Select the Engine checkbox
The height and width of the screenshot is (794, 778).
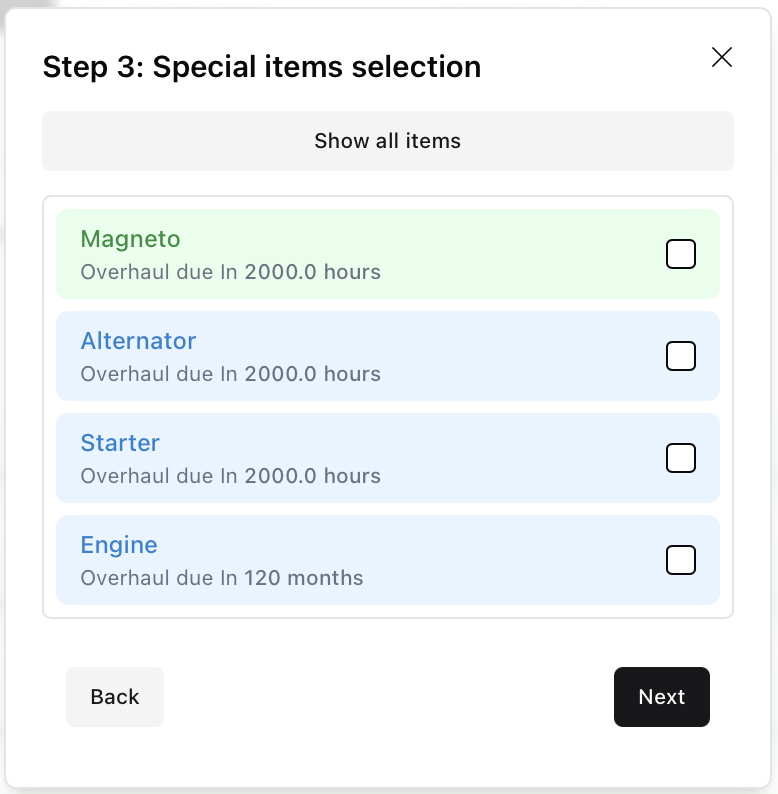pyautogui.click(x=681, y=560)
